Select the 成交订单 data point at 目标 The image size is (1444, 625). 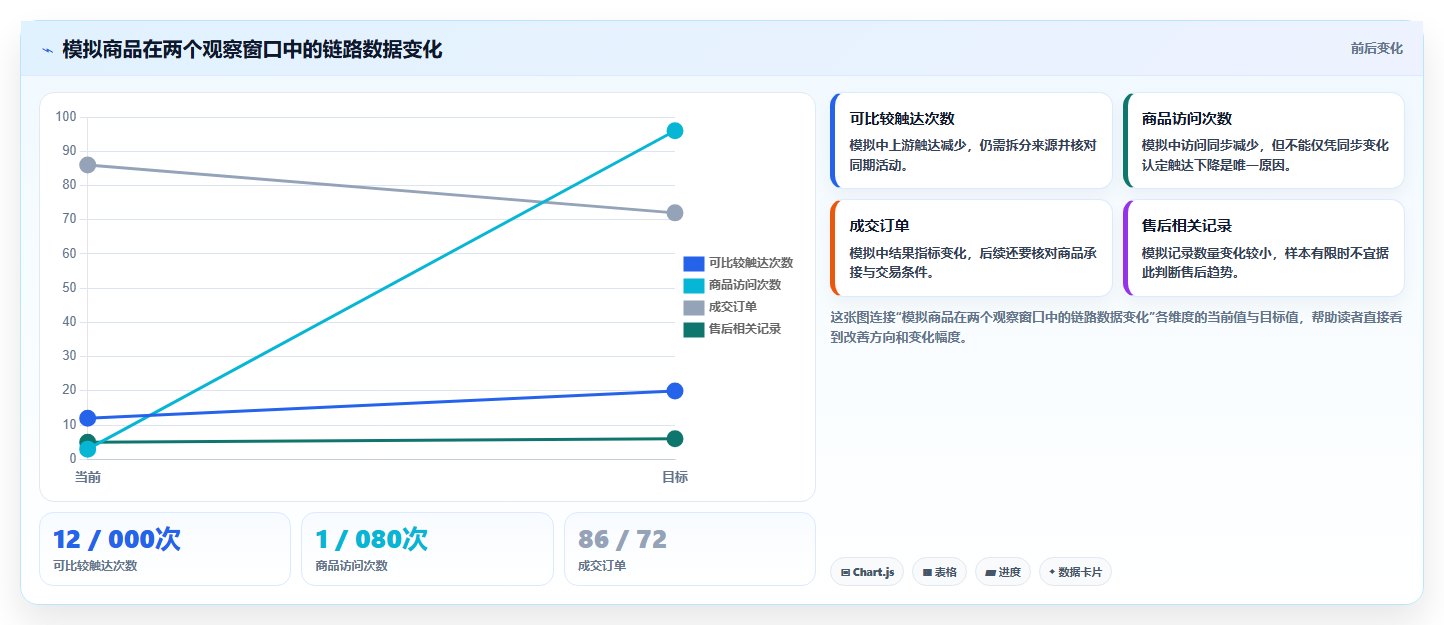tap(675, 213)
